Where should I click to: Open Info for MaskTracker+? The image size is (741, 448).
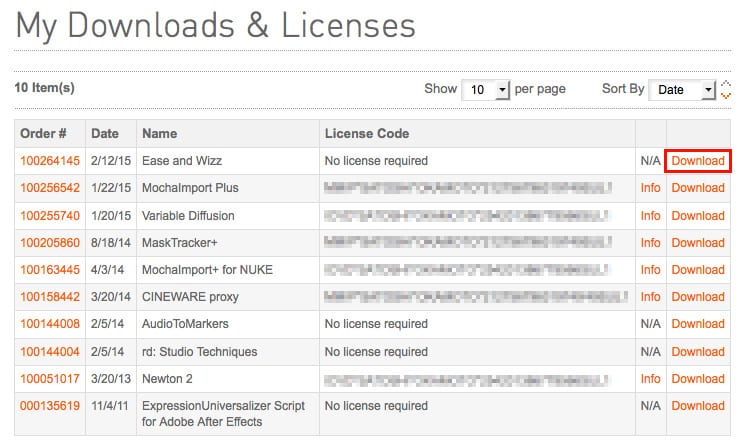tap(650, 242)
